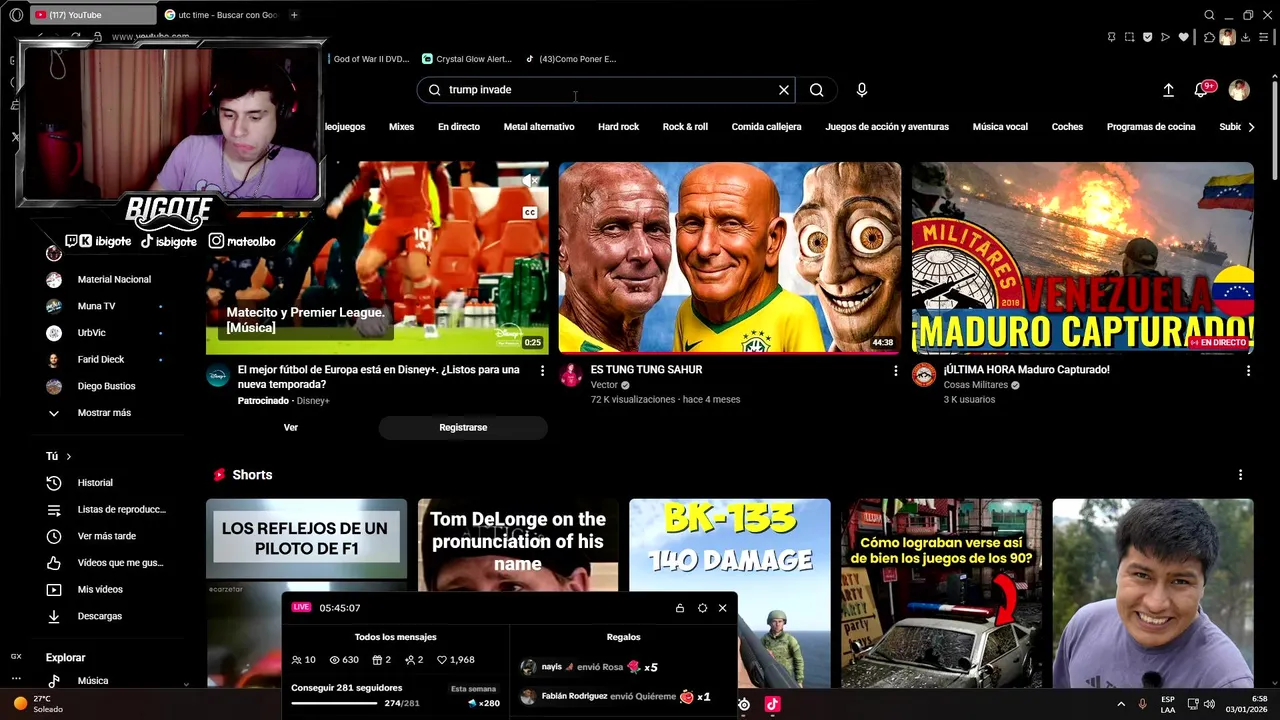The width and height of the screenshot is (1280, 720).
Task: Open settings gear in live overlay panel
Action: click(x=702, y=608)
